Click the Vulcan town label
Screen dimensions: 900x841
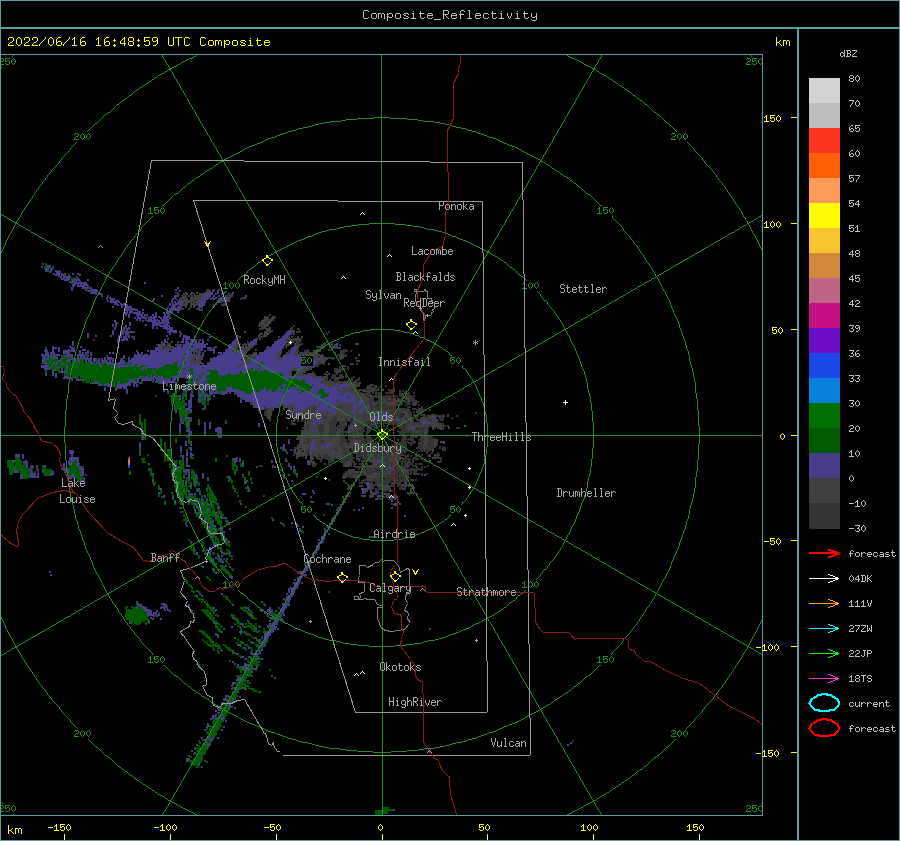(508, 743)
